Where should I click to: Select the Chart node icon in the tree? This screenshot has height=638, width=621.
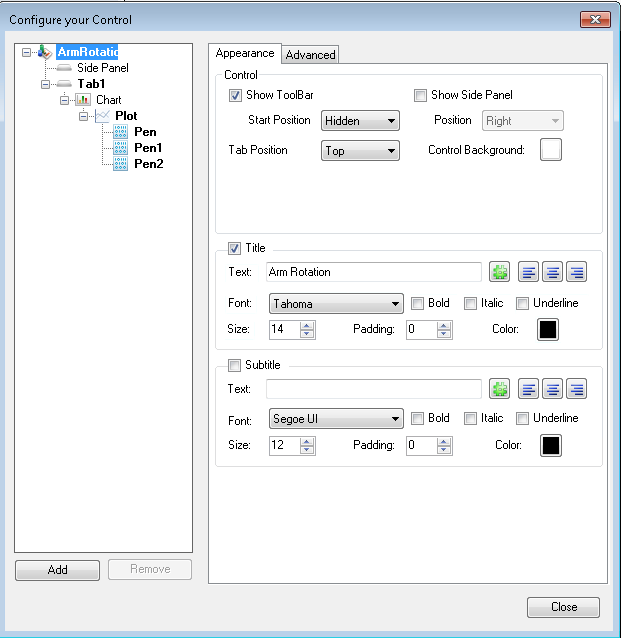pyautogui.click(x=84, y=100)
